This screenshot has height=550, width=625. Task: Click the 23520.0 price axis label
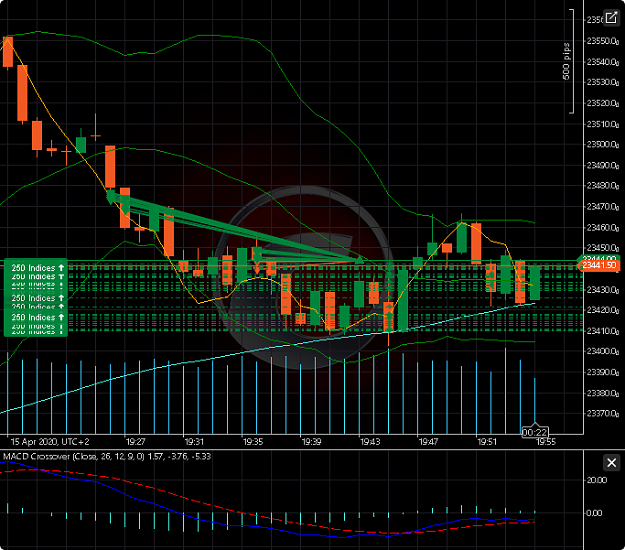[603, 103]
